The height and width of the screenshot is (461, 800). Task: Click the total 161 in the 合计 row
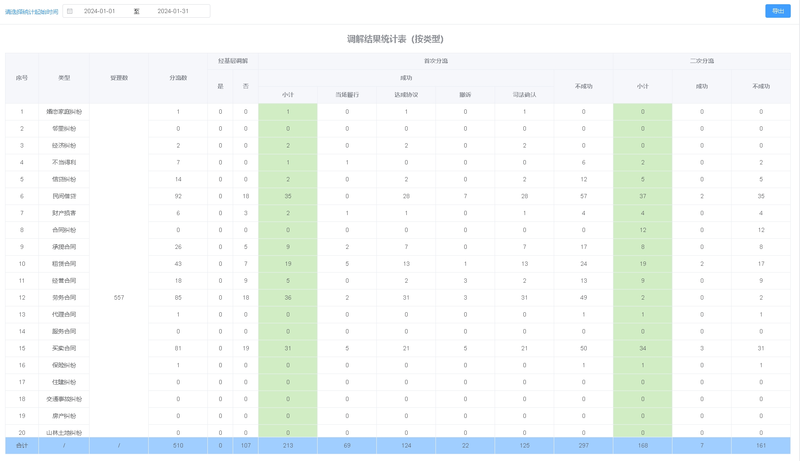[761, 445]
